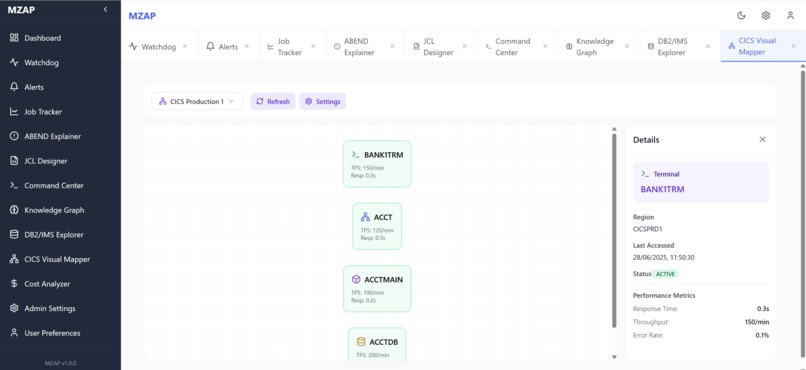Click the Knowledge Graph icon in sidebar
This screenshot has height=370, width=806.
click(x=14, y=210)
